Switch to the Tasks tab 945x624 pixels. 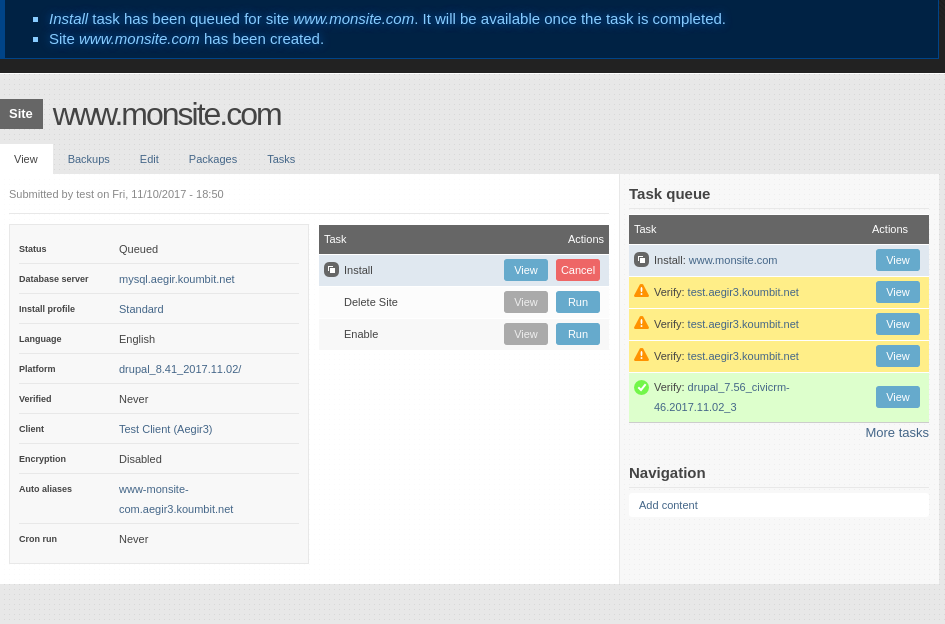coord(281,159)
